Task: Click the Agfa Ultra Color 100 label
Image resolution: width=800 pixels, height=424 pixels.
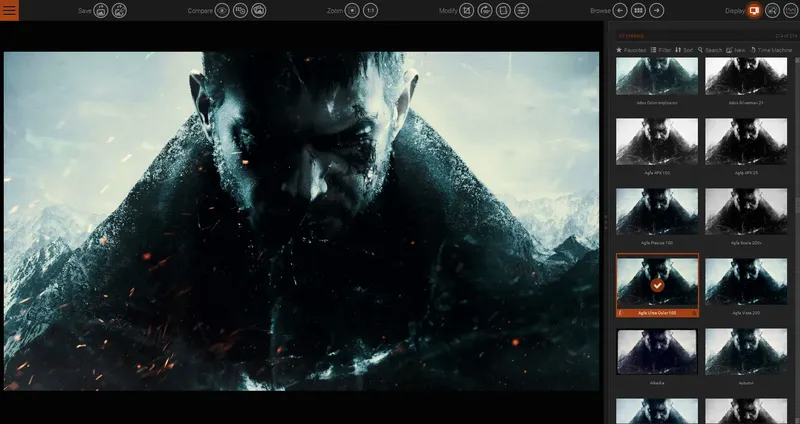Action: click(x=657, y=313)
